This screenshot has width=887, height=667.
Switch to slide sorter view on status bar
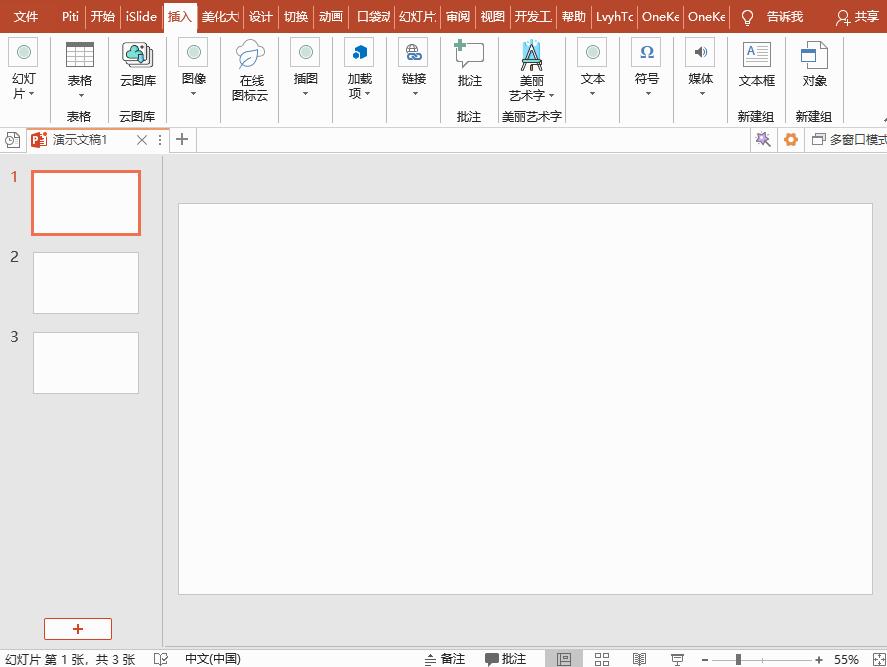coord(602,659)
